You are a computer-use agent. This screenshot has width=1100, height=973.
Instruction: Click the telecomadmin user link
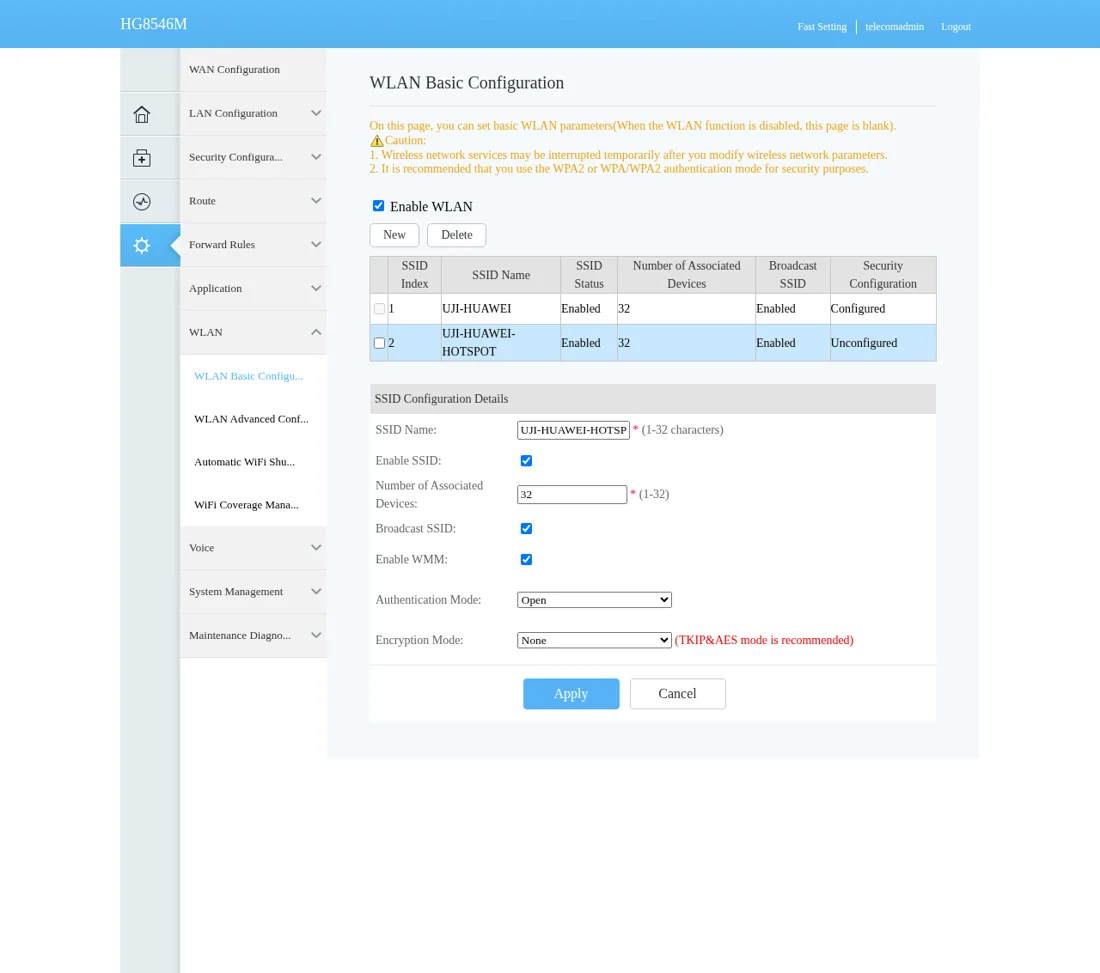[894, 27]
